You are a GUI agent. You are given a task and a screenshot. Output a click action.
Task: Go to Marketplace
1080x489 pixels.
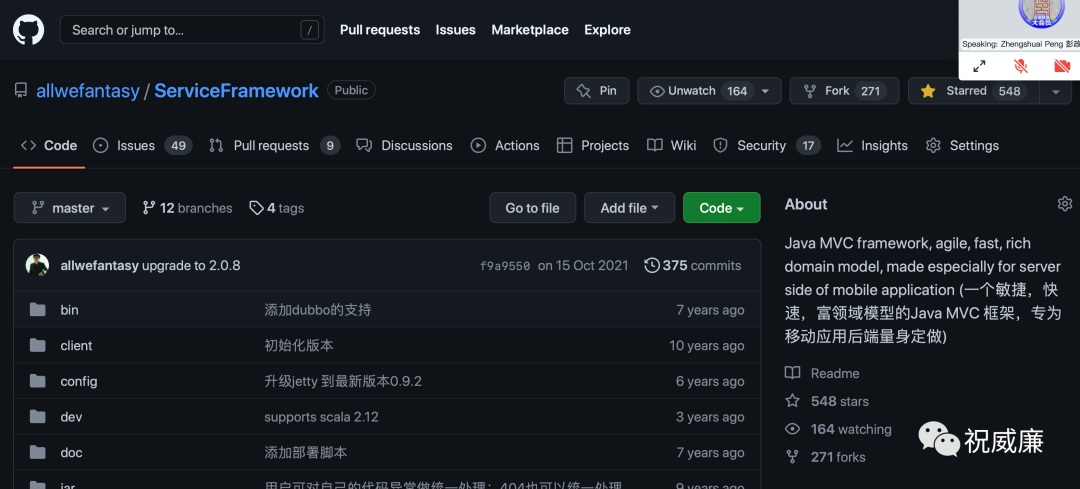tap(530, 30)
